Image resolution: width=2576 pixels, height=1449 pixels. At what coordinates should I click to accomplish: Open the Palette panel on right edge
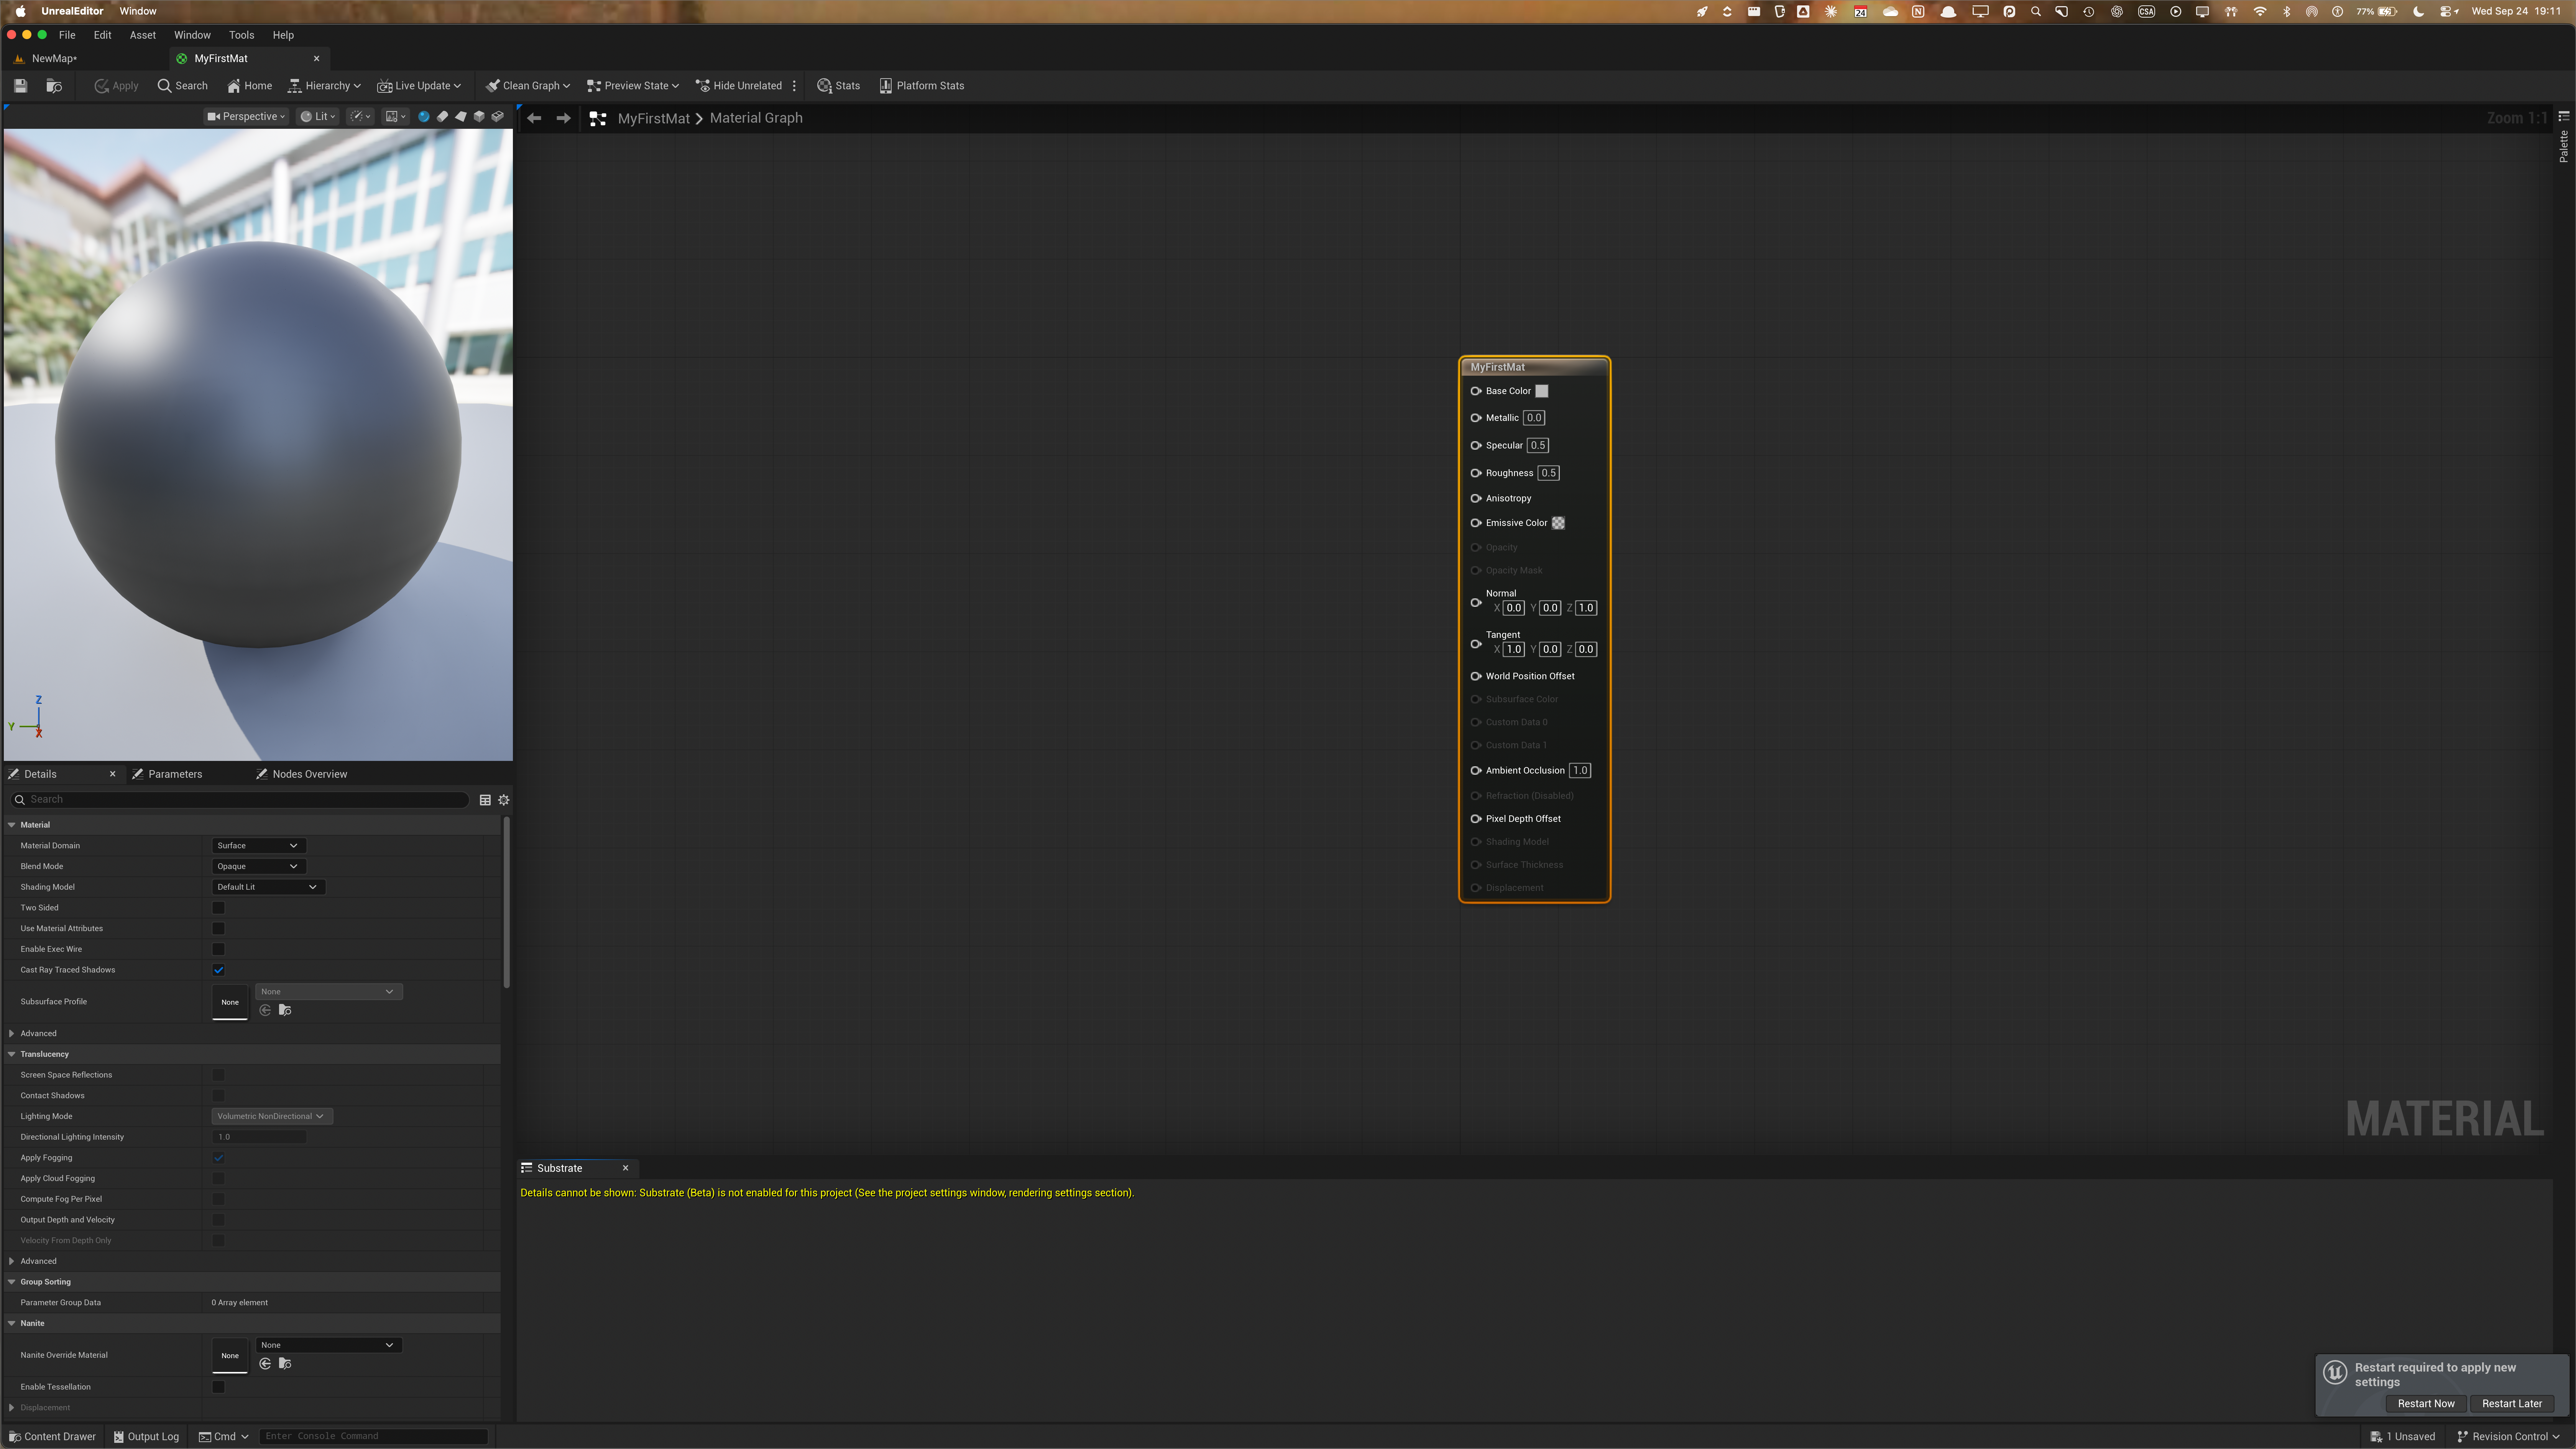coord(2564,138)
